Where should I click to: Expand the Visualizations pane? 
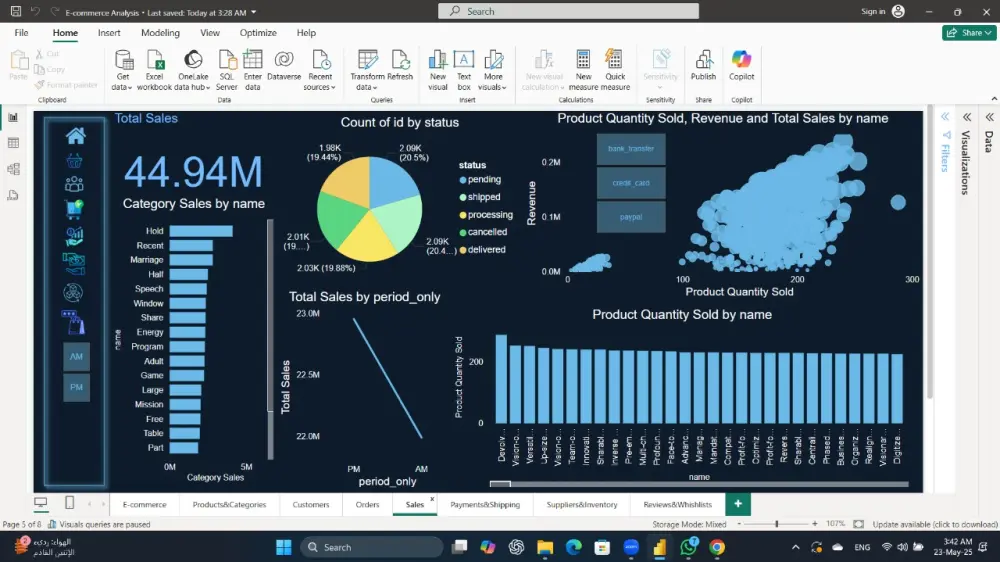coord(967,117)
